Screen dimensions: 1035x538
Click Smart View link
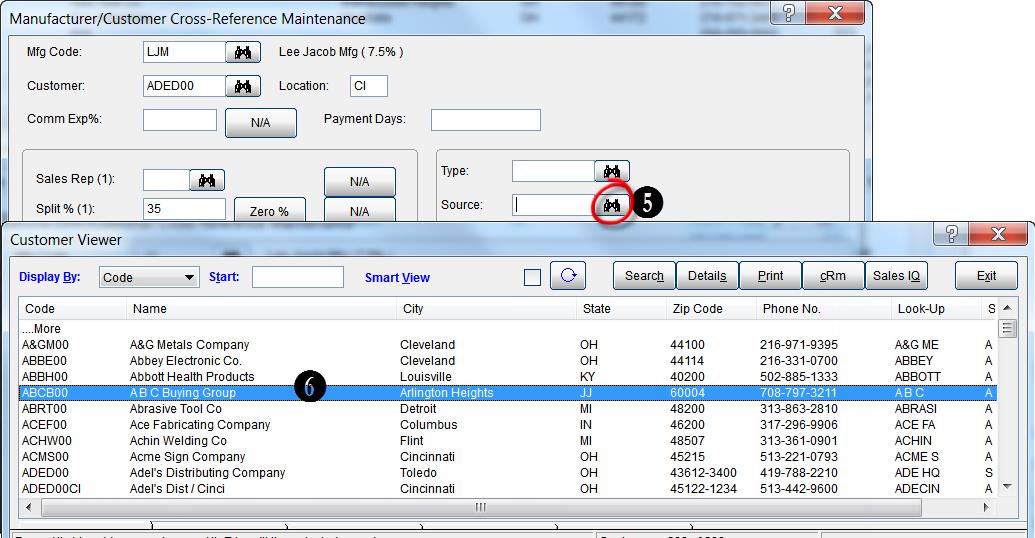pos(397,278)
